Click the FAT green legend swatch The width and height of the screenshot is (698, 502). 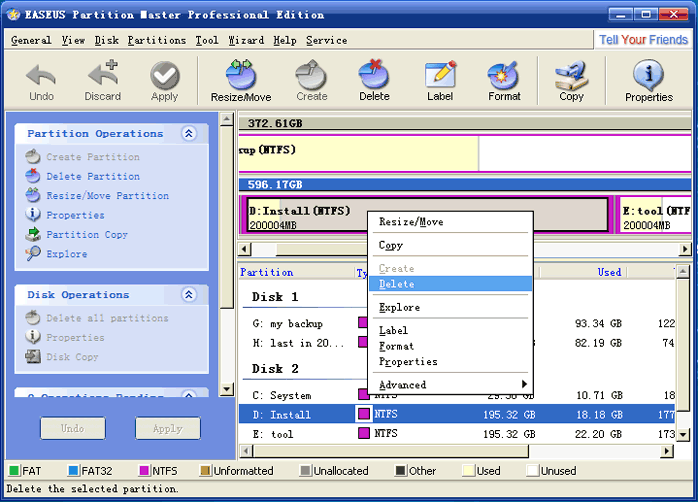(x=14, y=470)
